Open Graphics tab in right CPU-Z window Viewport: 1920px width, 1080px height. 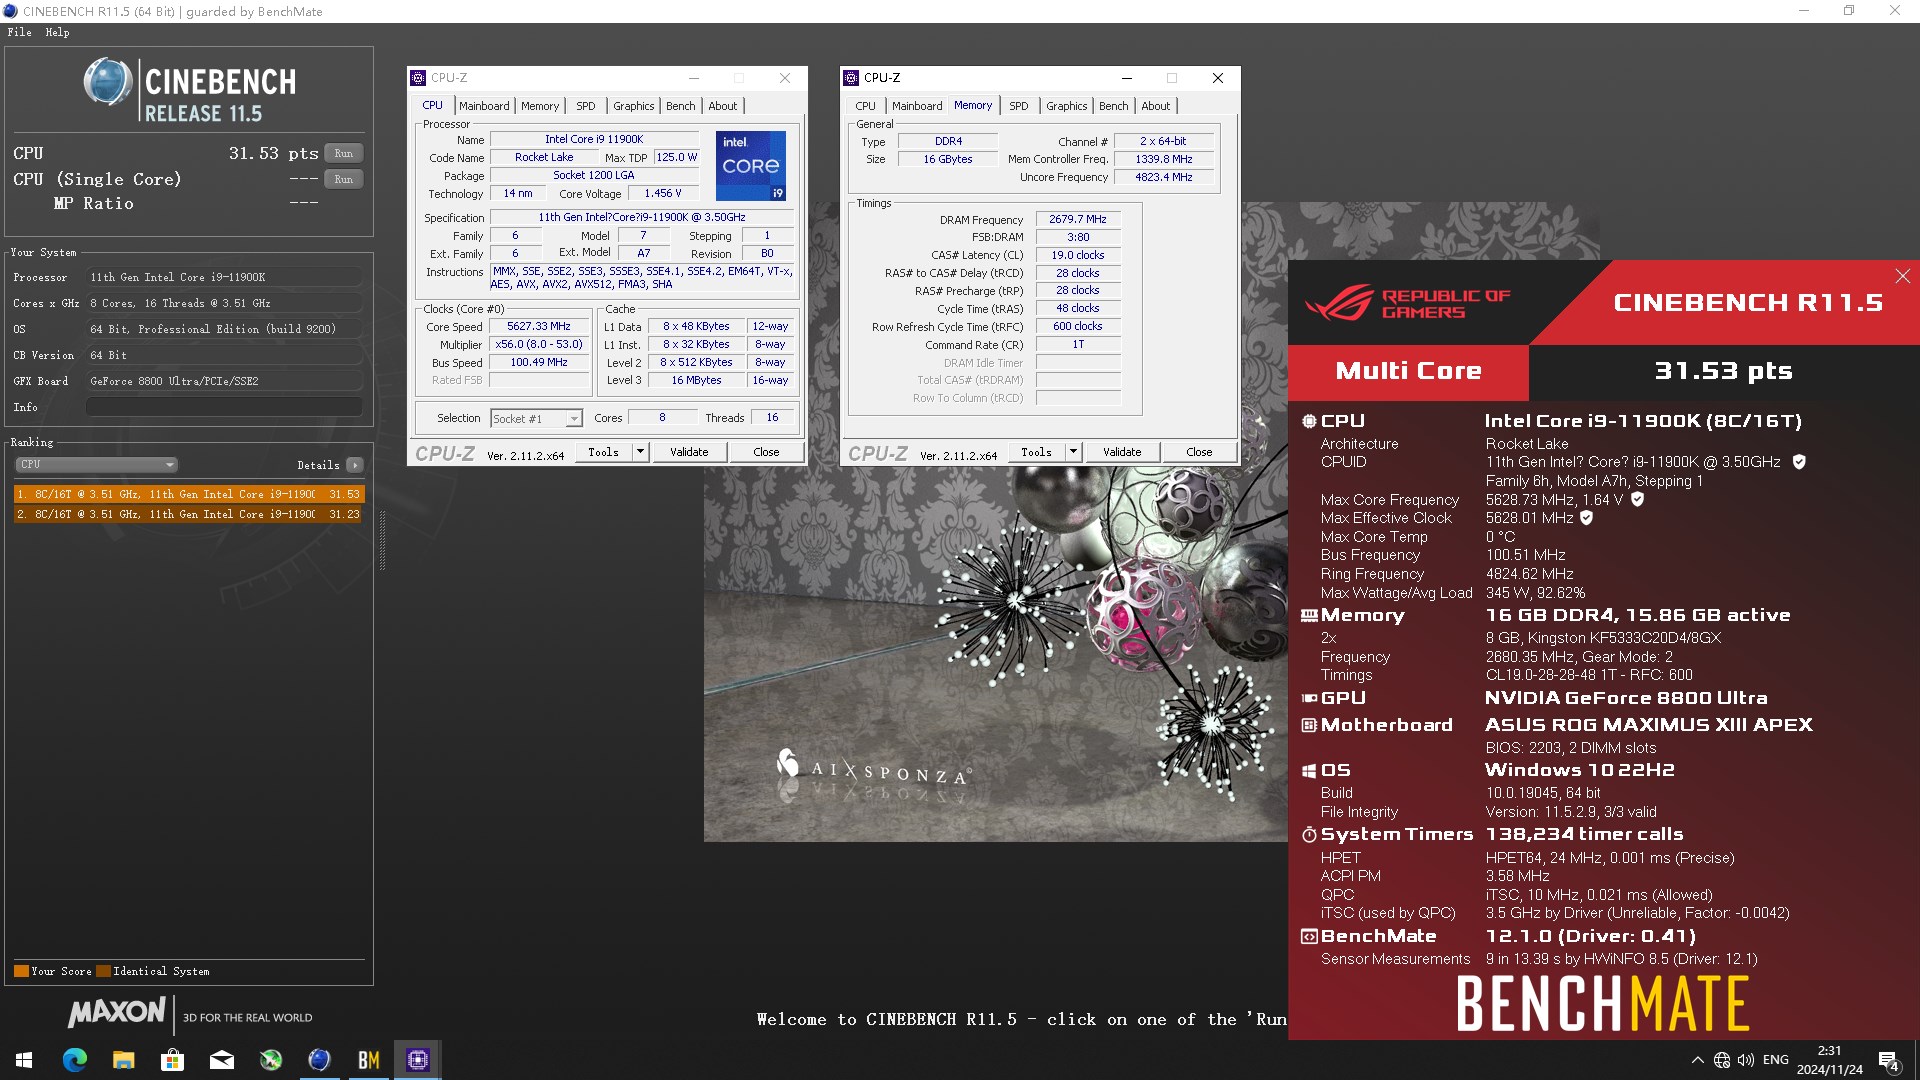click(x=1067, y=106)
